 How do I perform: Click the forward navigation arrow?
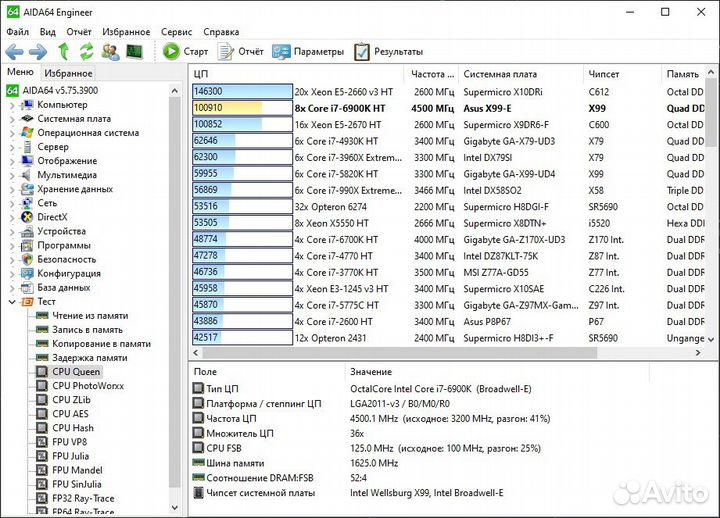tap(38, 52)
